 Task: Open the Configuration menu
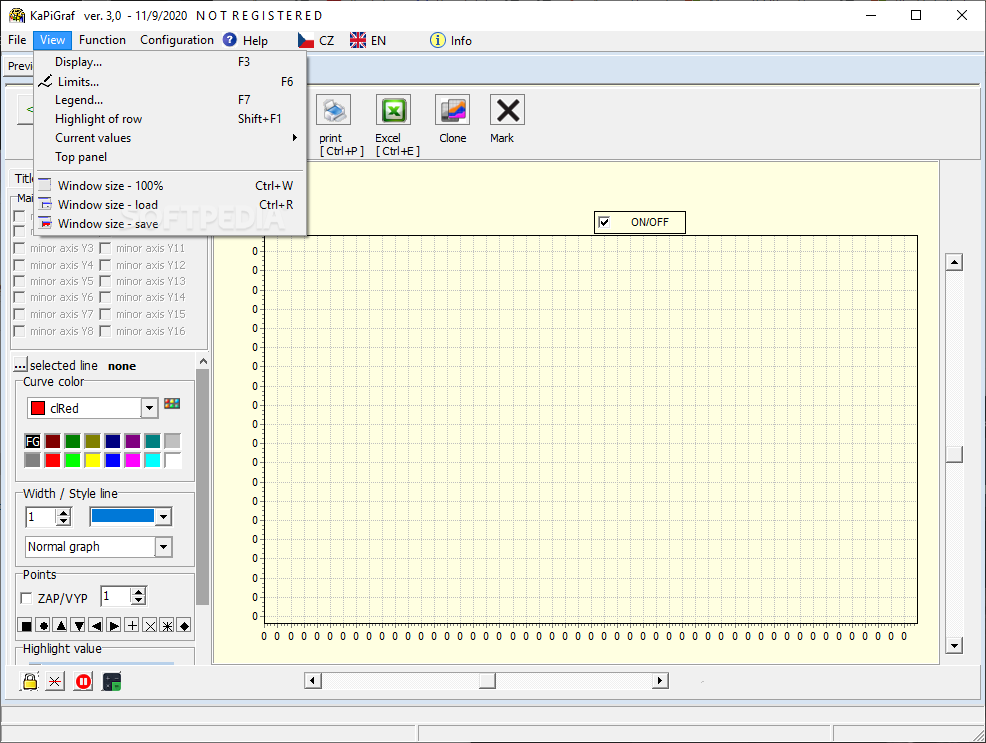pos(177,40)
